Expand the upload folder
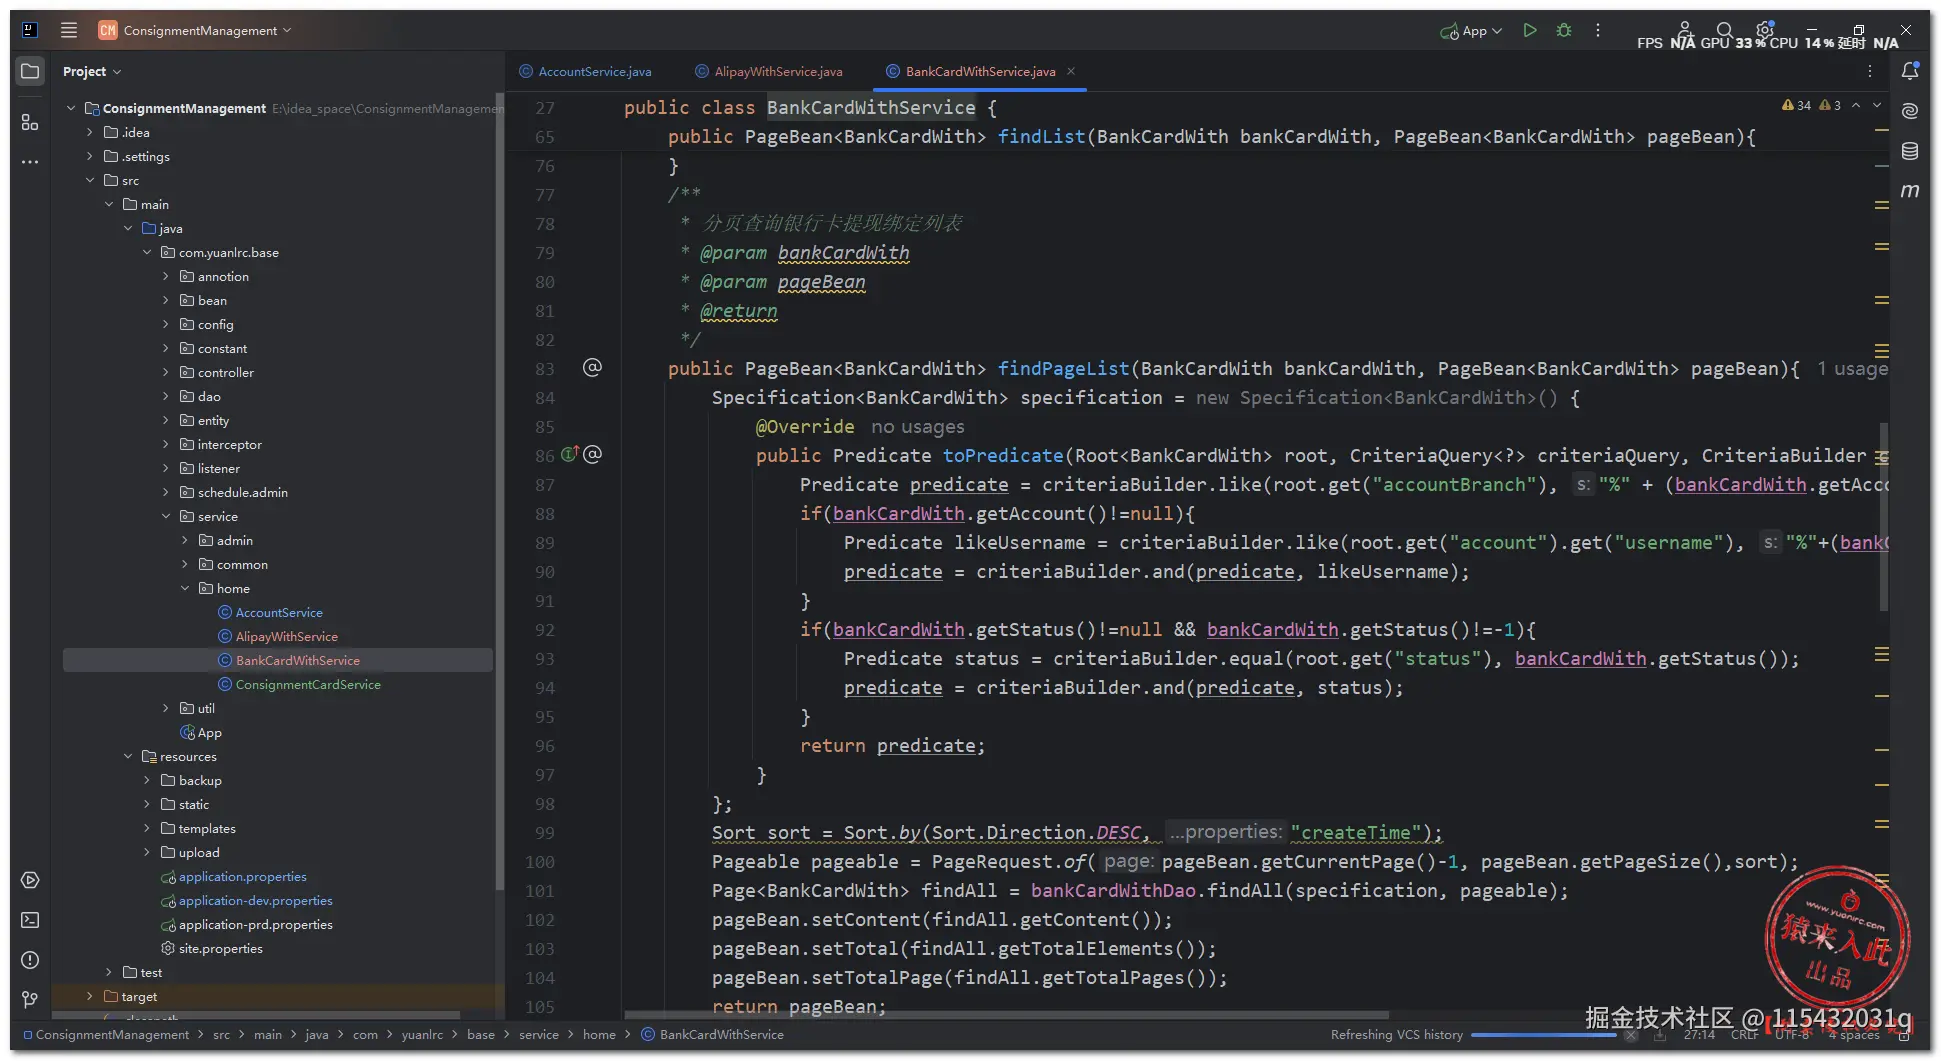The image size is (1941, 1061). coord(147,853)
